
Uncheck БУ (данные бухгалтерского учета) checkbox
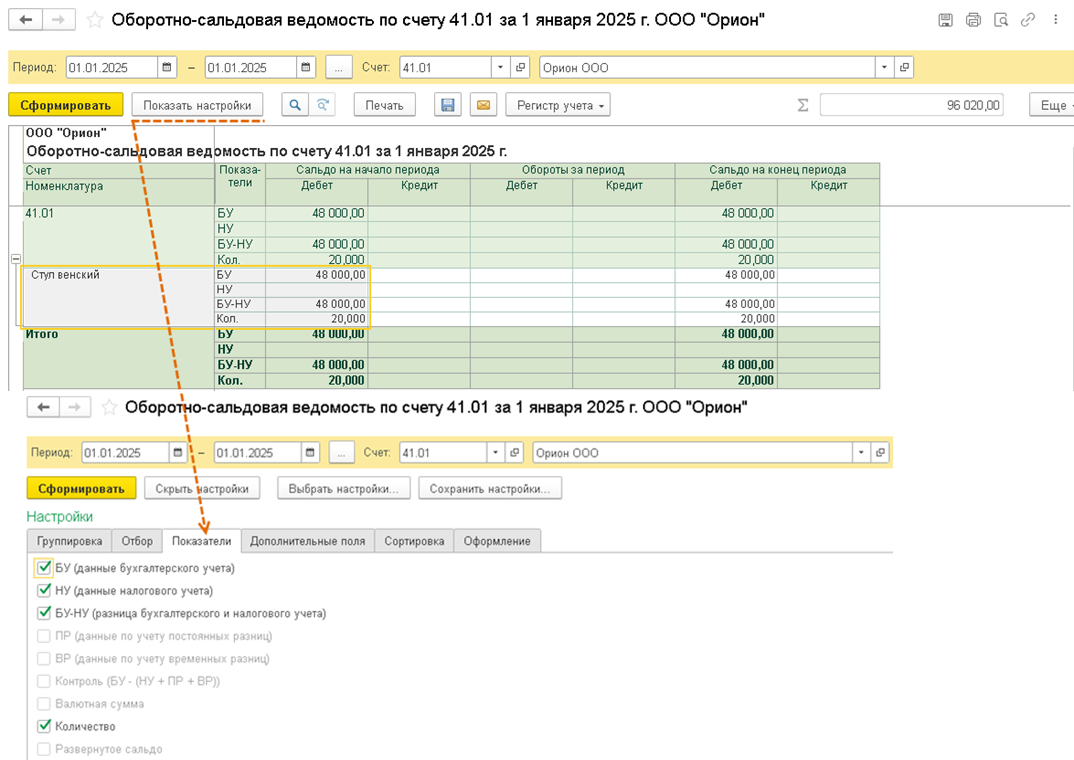click(43, 568)
